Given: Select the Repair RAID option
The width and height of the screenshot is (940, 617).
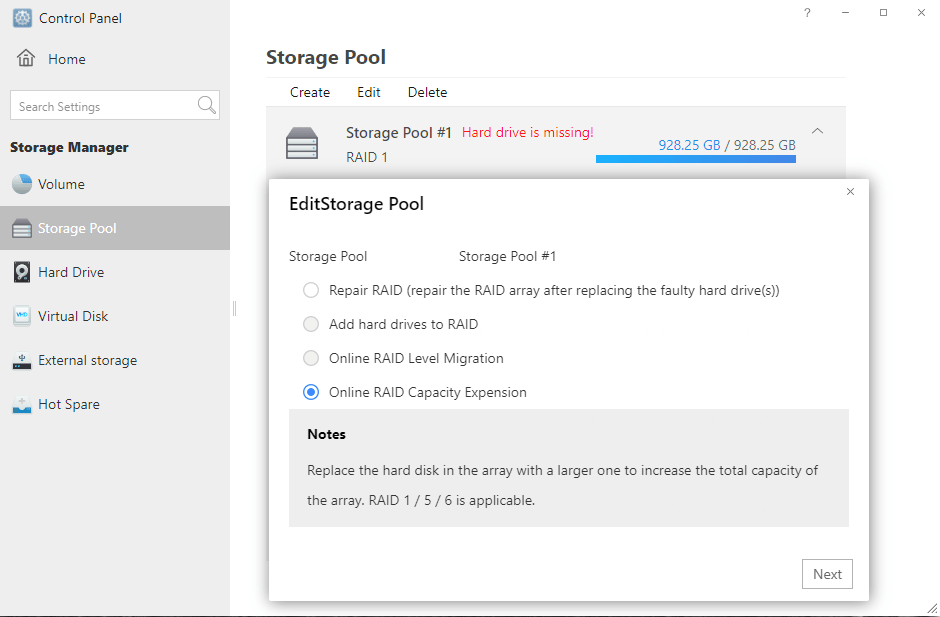Looking at the screenshot, I should click(310, 290).
